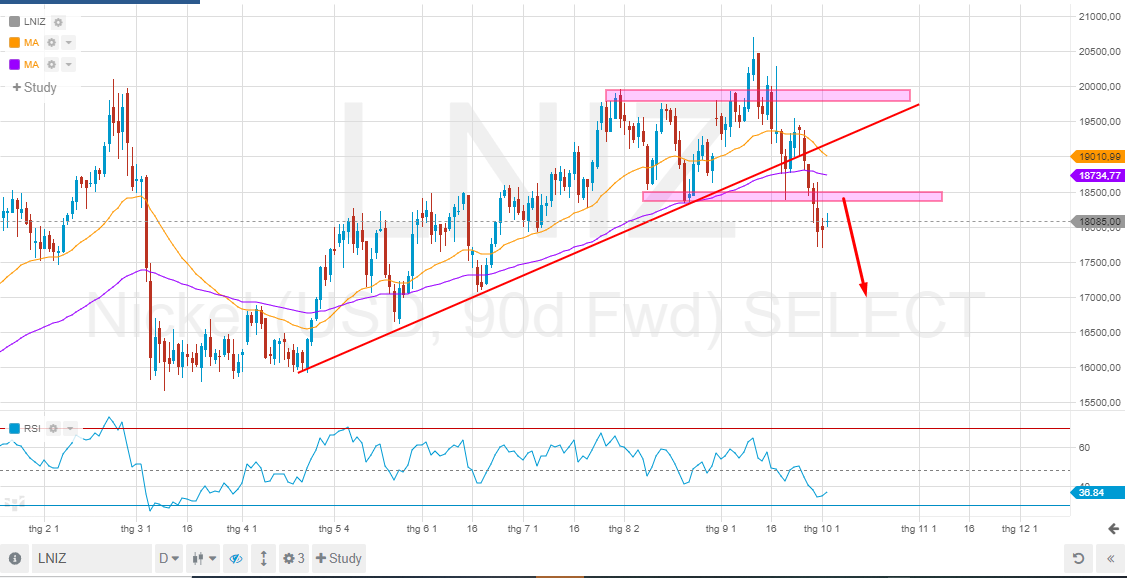Screen dimensions: 1127x578
Task: Collapse toolbar with double chevron icon
Action: tap(1108, 558)
